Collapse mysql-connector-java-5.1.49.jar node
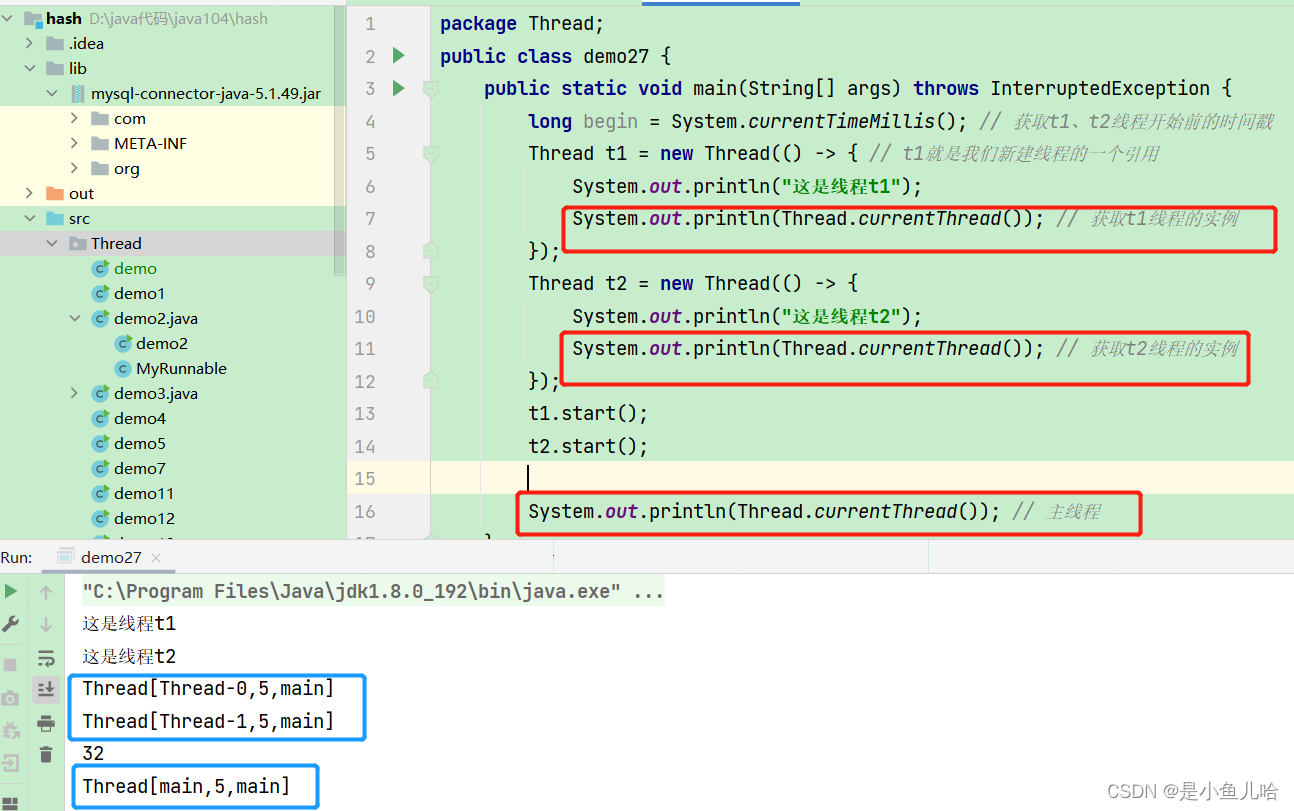This screenshot has width=1294, height=811. pos(52,93)
